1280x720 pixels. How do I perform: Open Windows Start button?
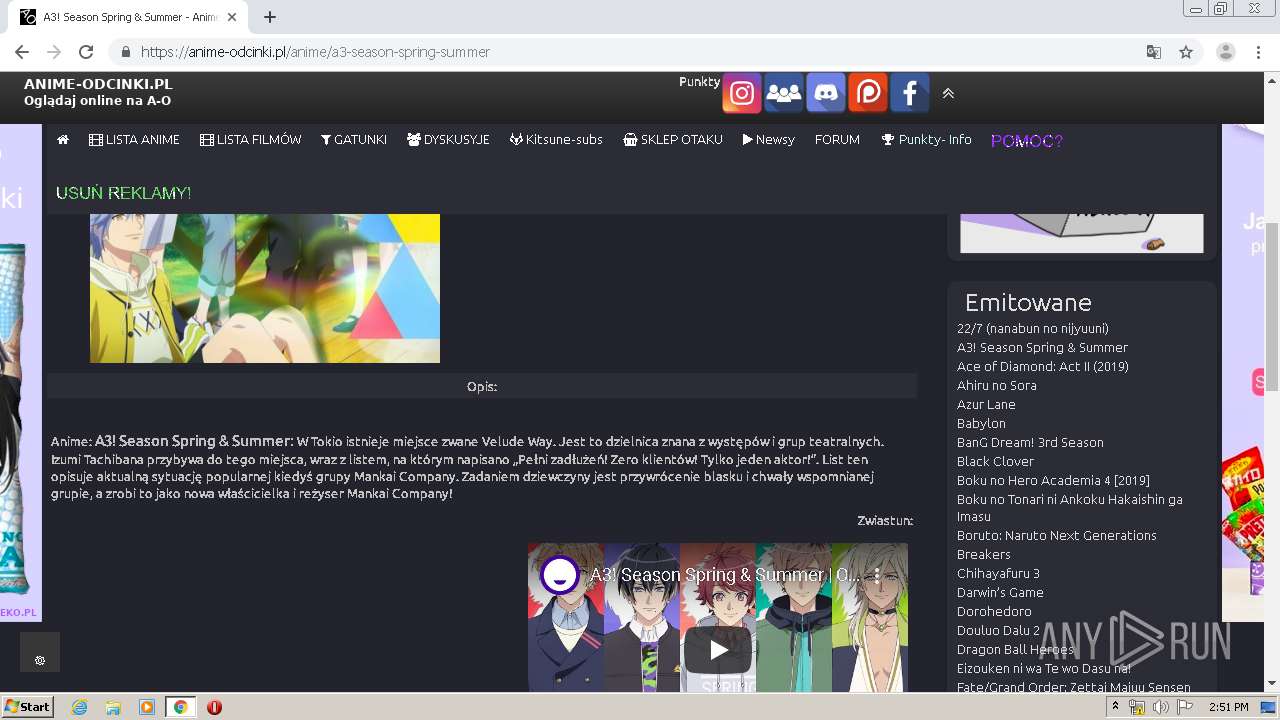click(28, 707)
